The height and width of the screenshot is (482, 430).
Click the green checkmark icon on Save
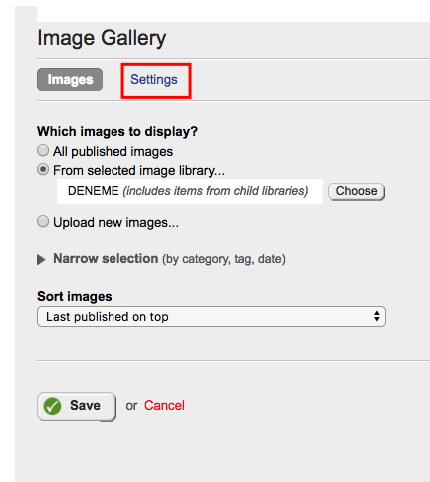pyautogui.click(x=52, y=406)
